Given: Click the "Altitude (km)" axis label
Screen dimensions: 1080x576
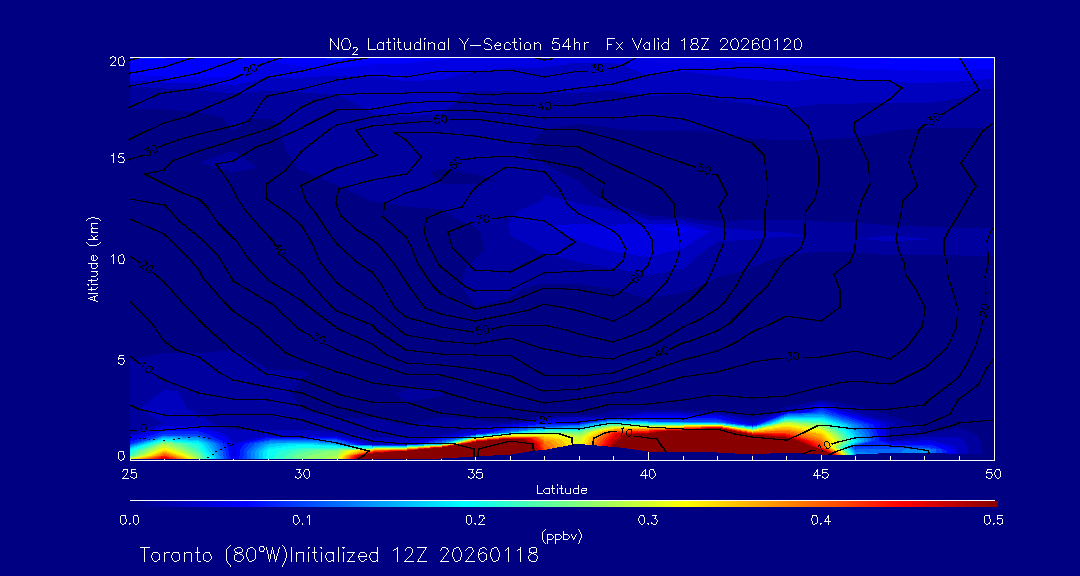Looking at the screenshot, I should pos(93,258).
